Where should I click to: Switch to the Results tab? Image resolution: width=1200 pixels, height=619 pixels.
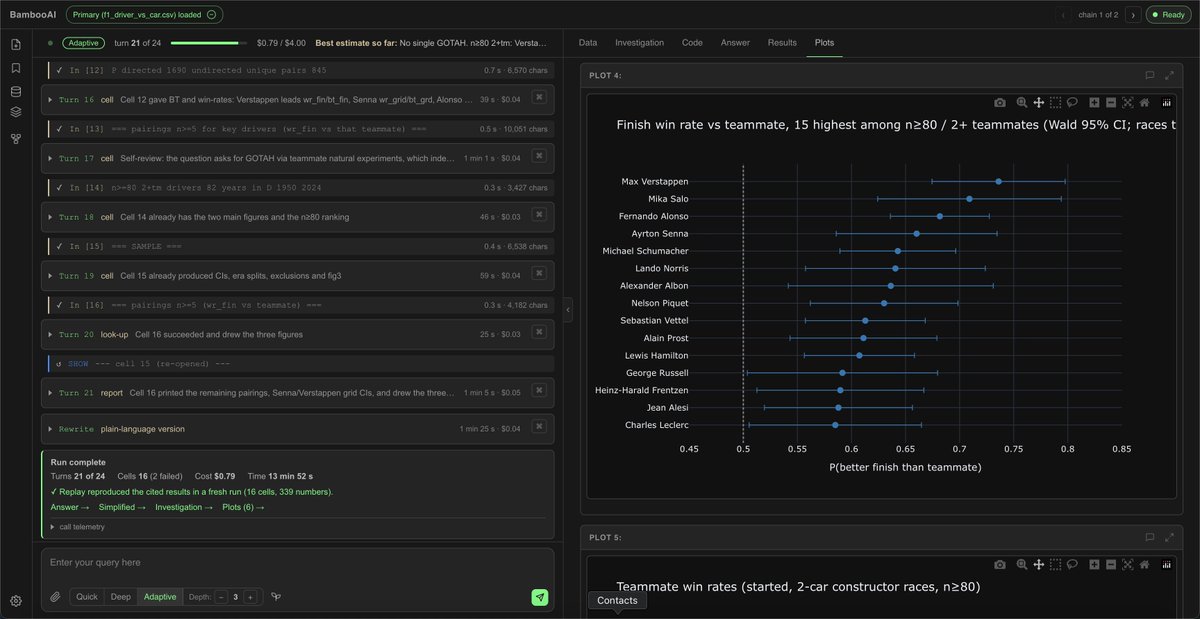[782, 43]
